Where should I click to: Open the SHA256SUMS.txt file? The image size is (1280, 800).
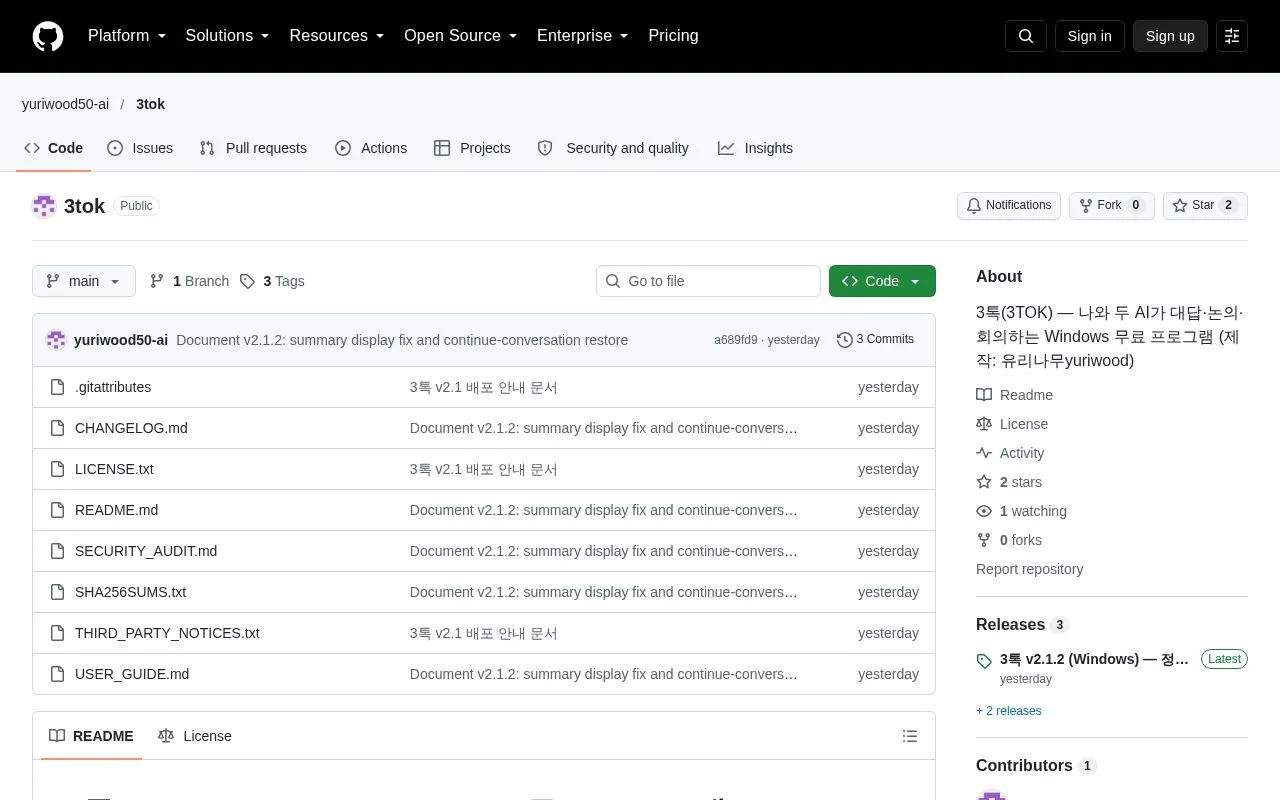[130, 592]
